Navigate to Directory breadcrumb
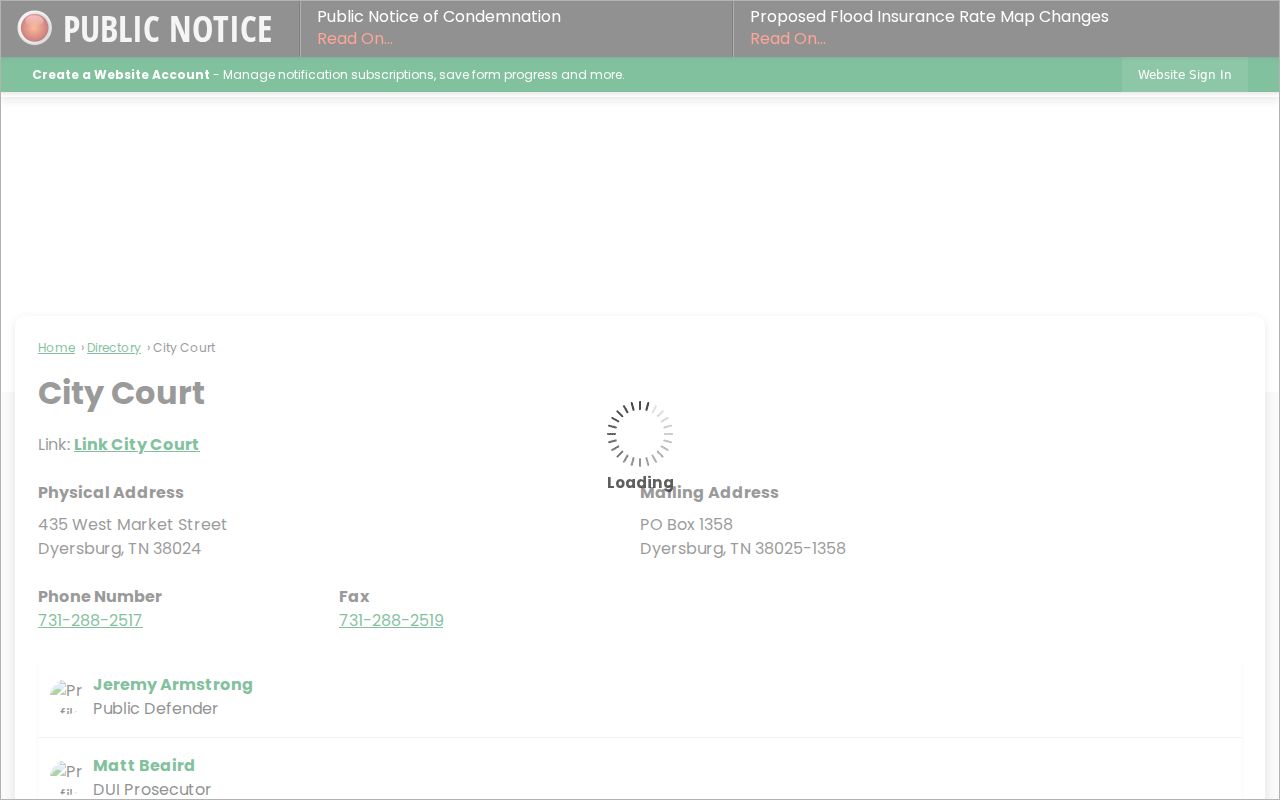The image size is (1280, 800). pos(114,348)
